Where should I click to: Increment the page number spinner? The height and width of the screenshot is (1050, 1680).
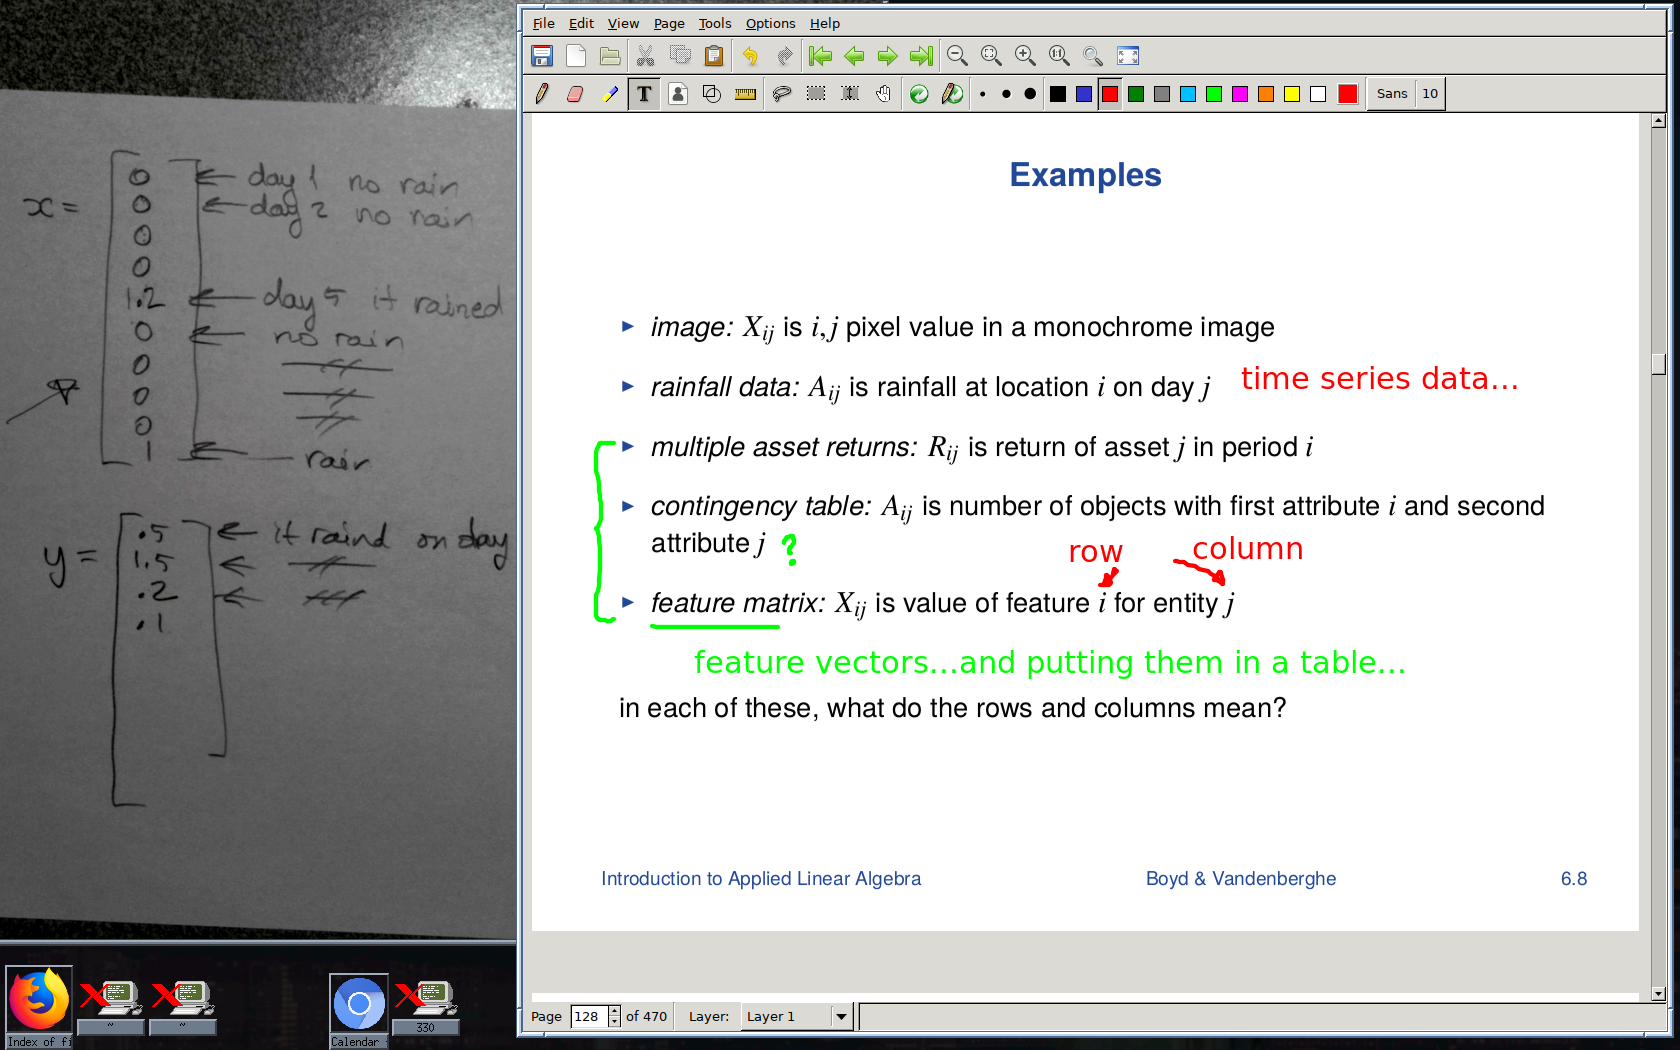pos(614,1011)
